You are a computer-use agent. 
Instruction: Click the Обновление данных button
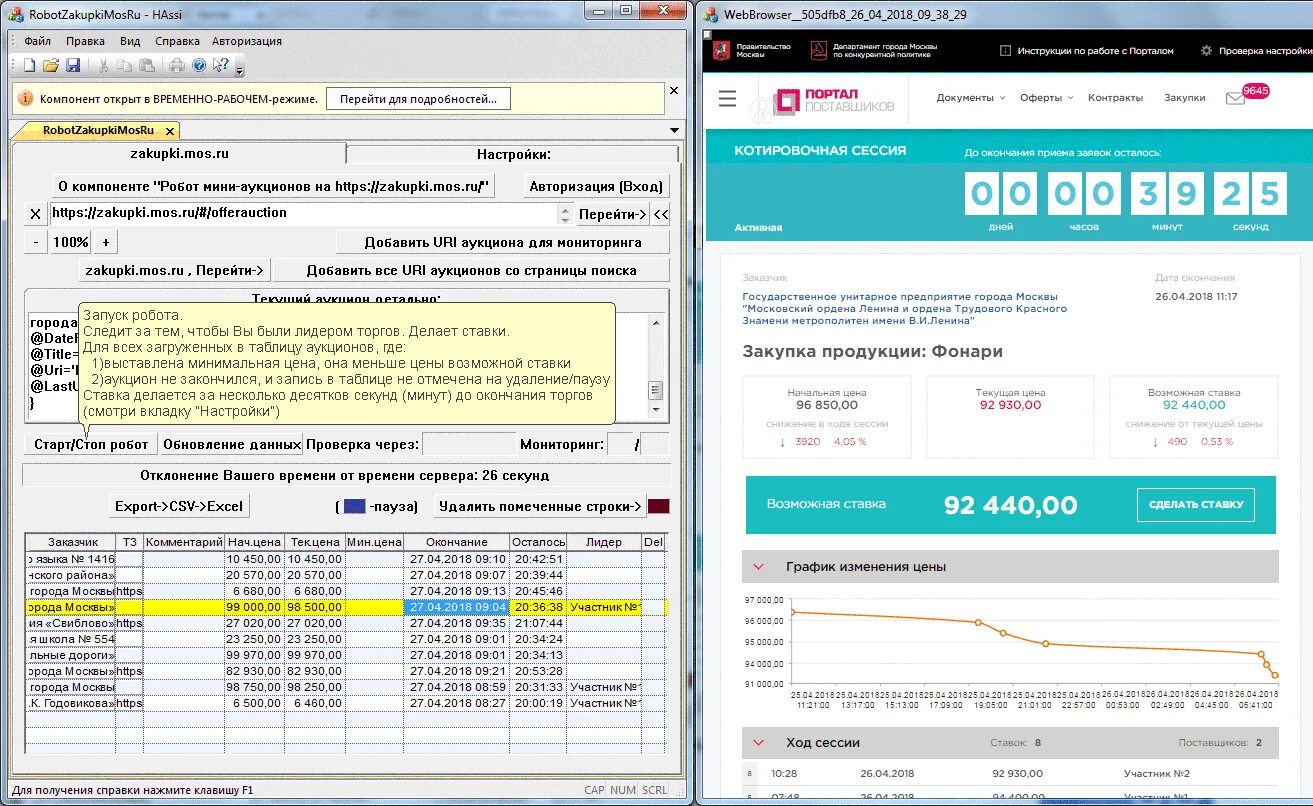tap(231, 445)
